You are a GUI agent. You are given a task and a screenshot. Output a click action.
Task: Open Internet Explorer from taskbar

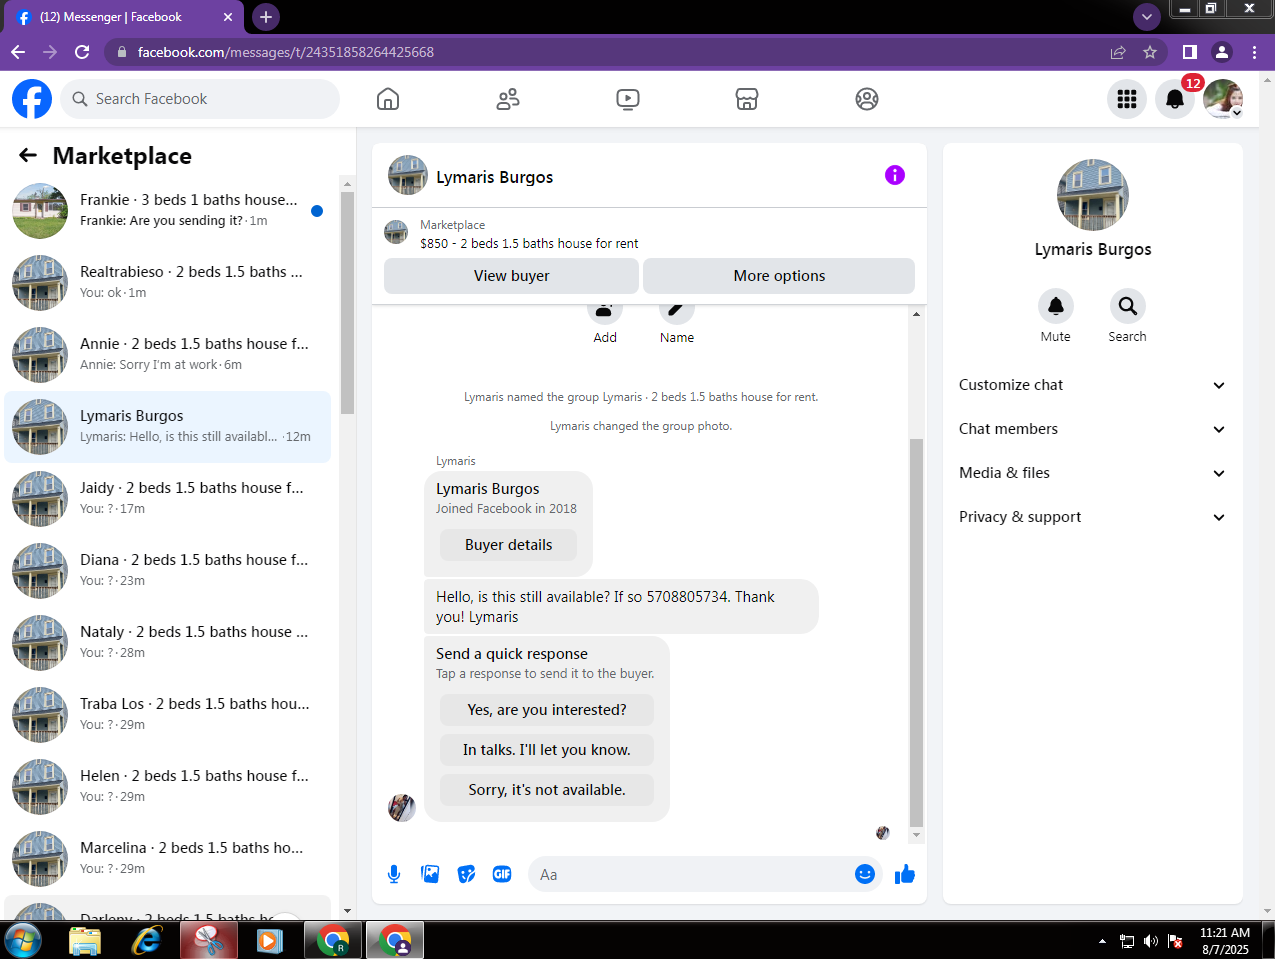tap(147, 940)
